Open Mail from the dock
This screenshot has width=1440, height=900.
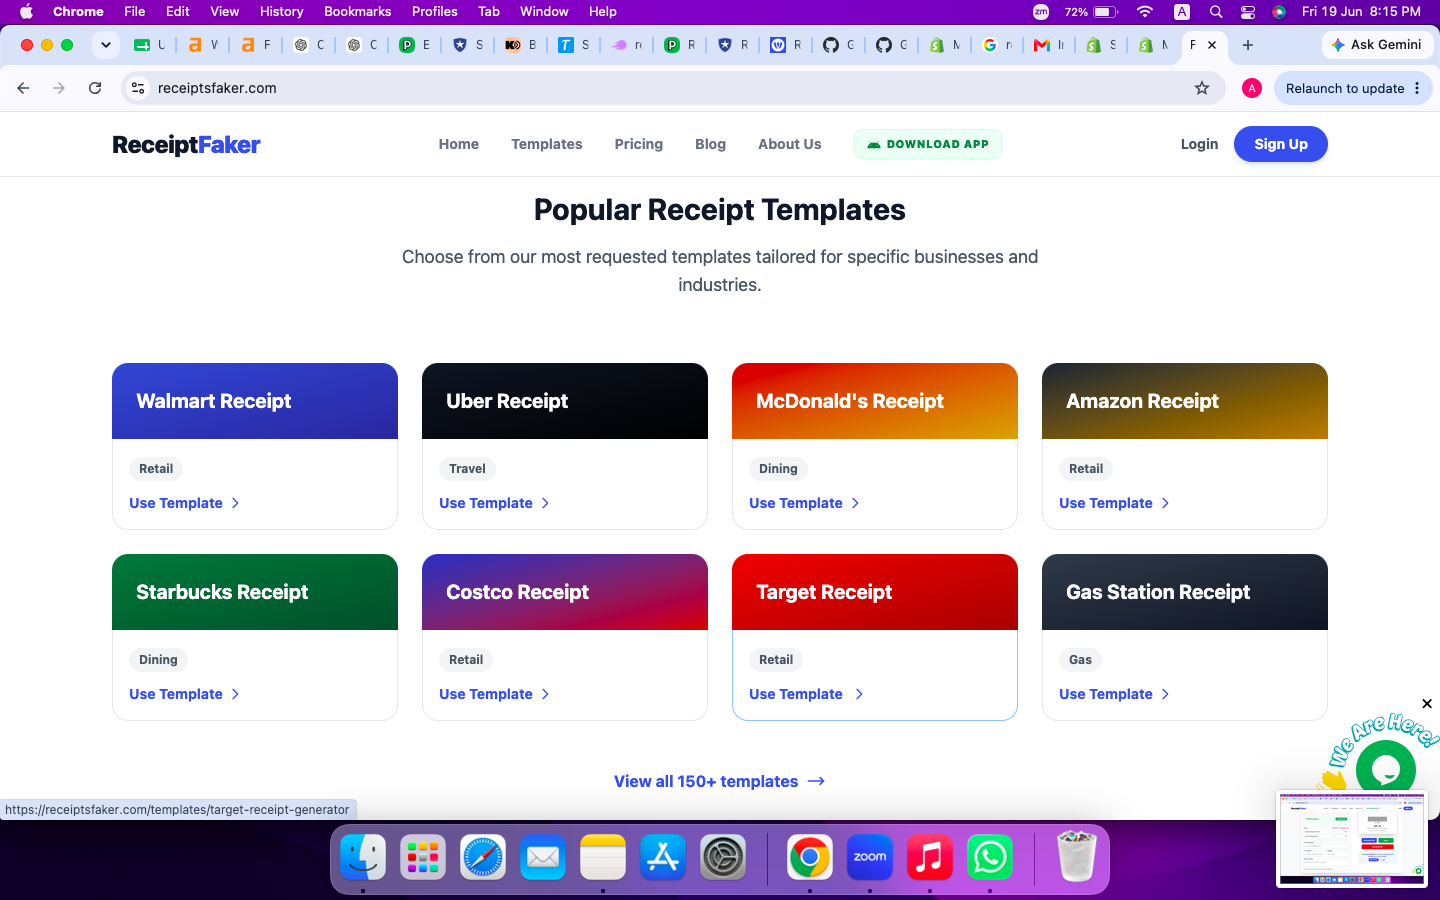543,857
